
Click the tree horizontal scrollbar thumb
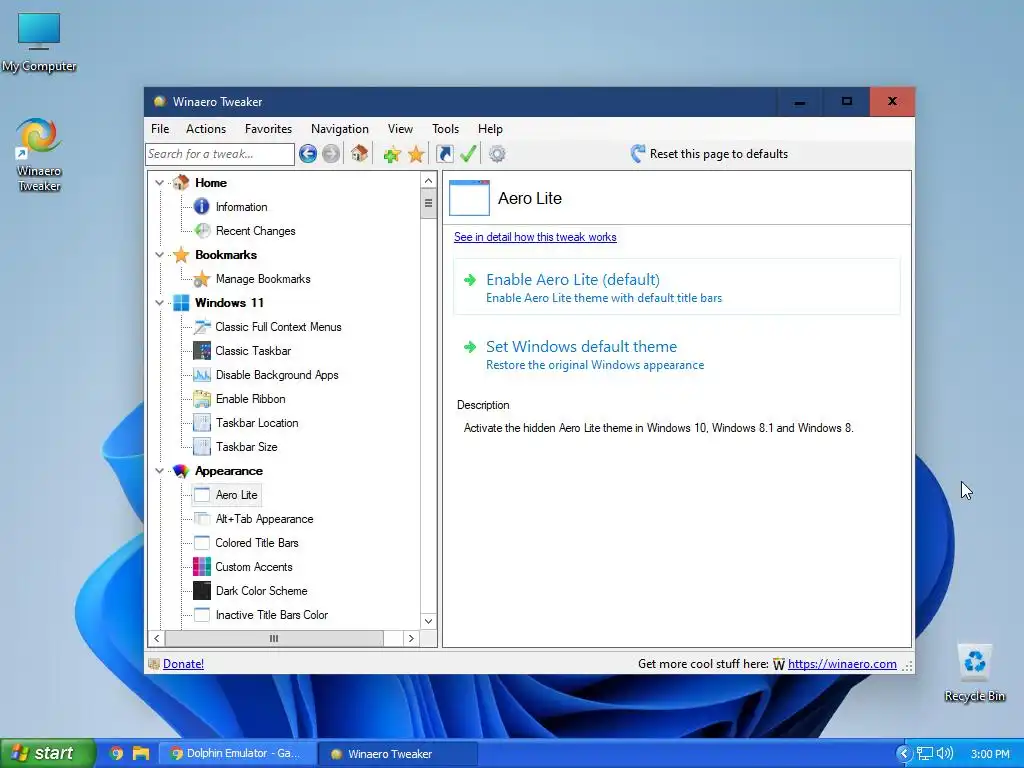tap(274, 639)
